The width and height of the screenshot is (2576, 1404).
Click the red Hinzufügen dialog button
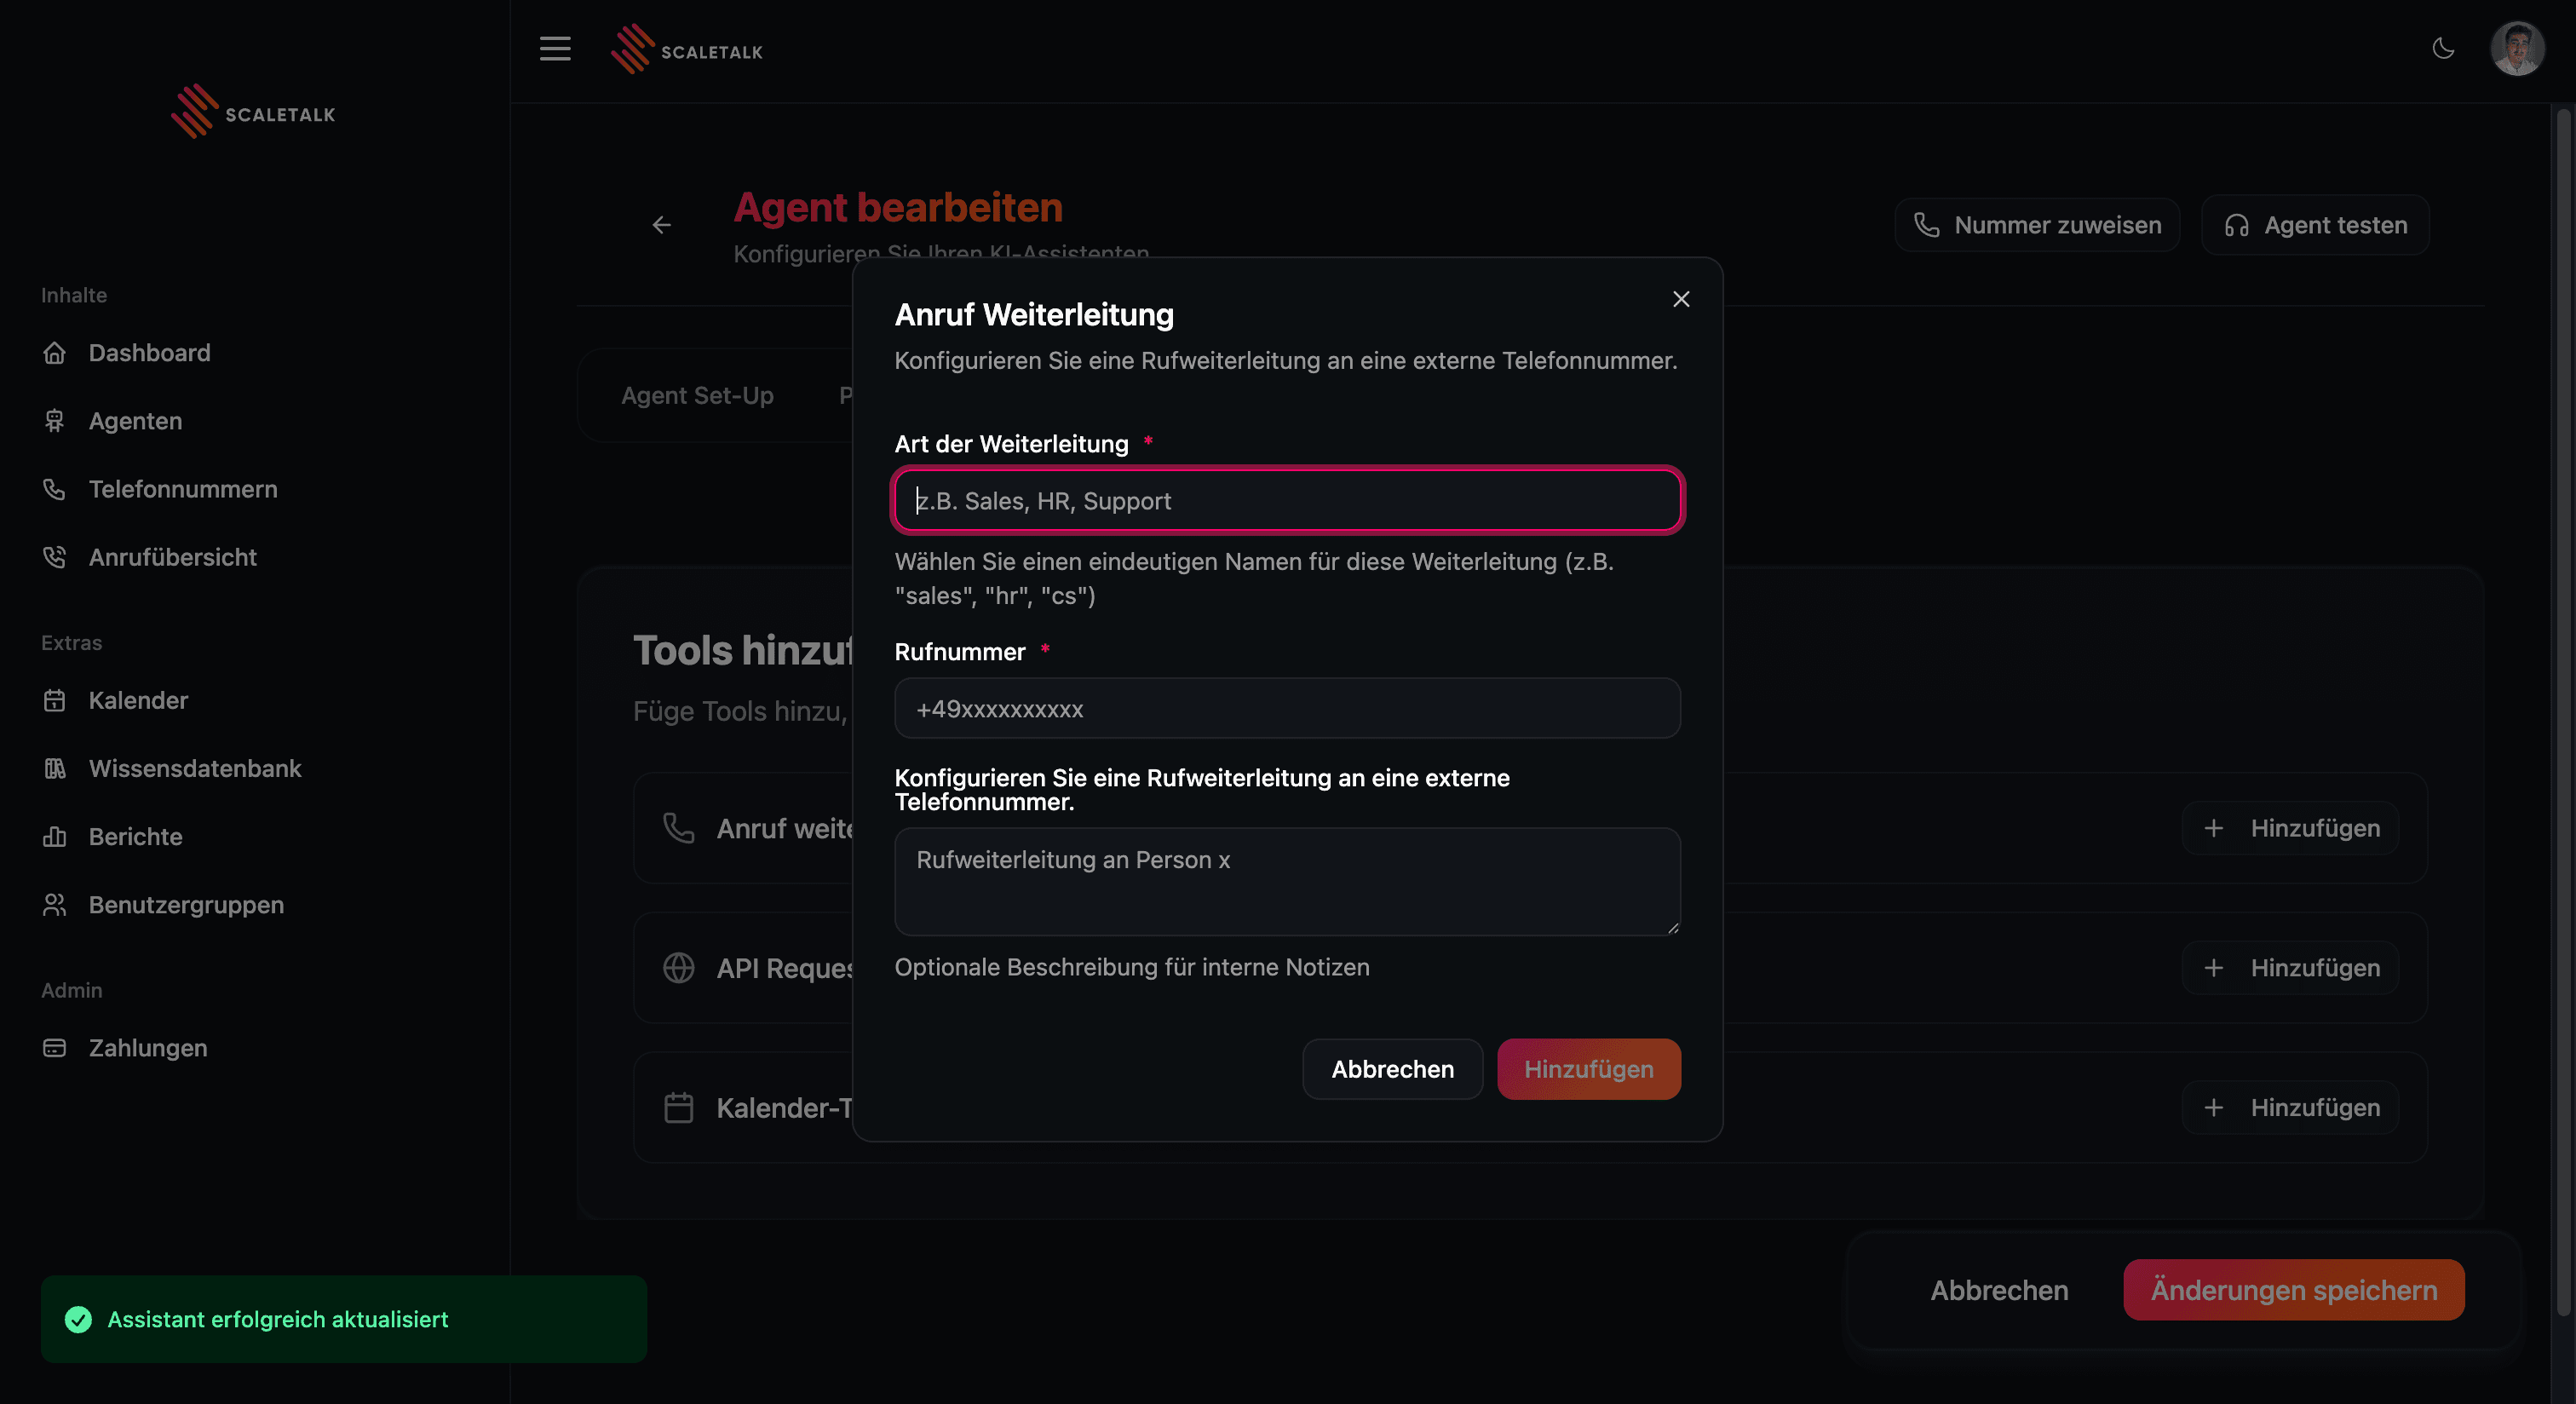[1588, 1069]
